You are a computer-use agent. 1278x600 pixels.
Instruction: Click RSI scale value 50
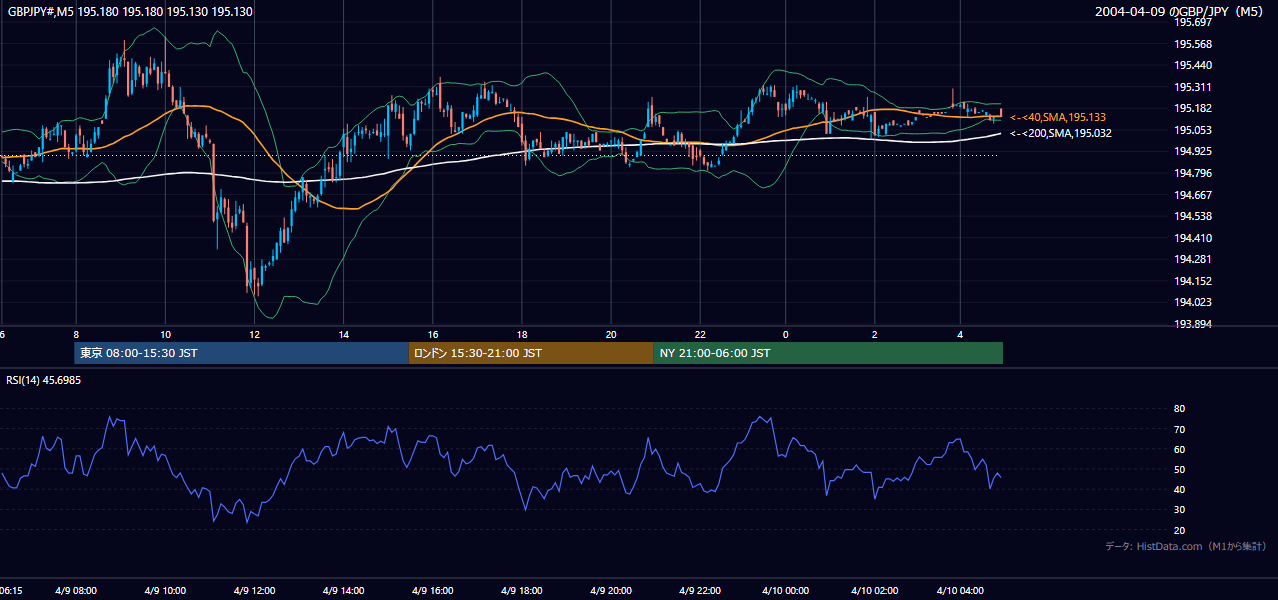1179,469
